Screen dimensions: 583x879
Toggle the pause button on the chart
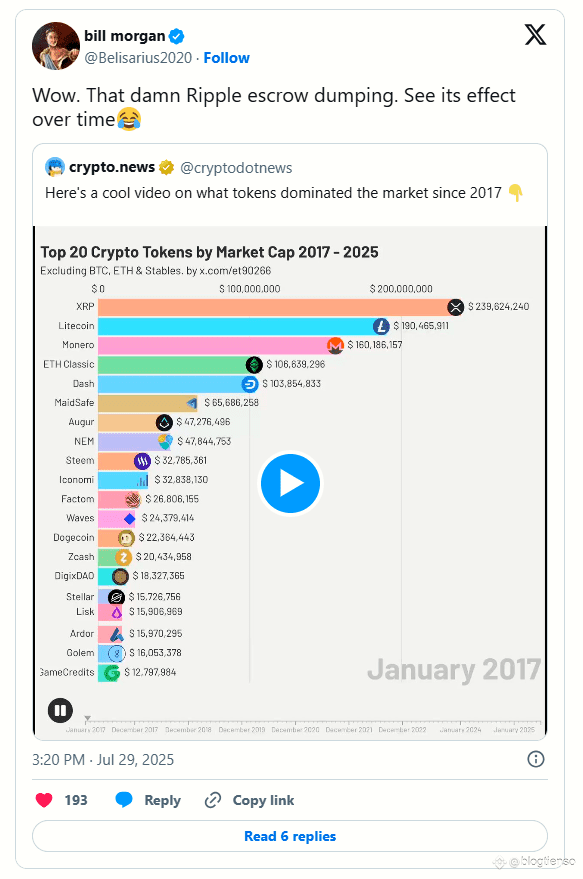pos(61,710)
